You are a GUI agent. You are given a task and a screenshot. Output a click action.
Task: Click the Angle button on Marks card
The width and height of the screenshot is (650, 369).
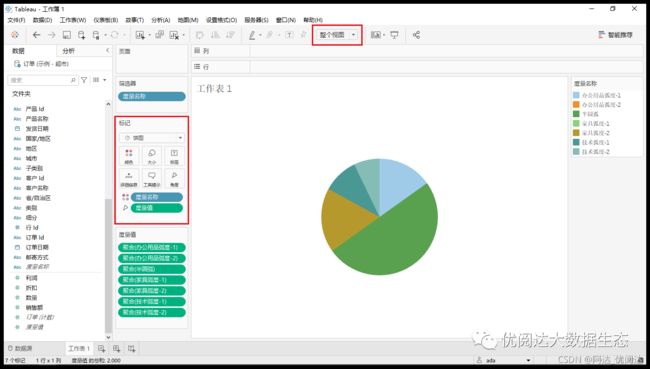(175, 179)
